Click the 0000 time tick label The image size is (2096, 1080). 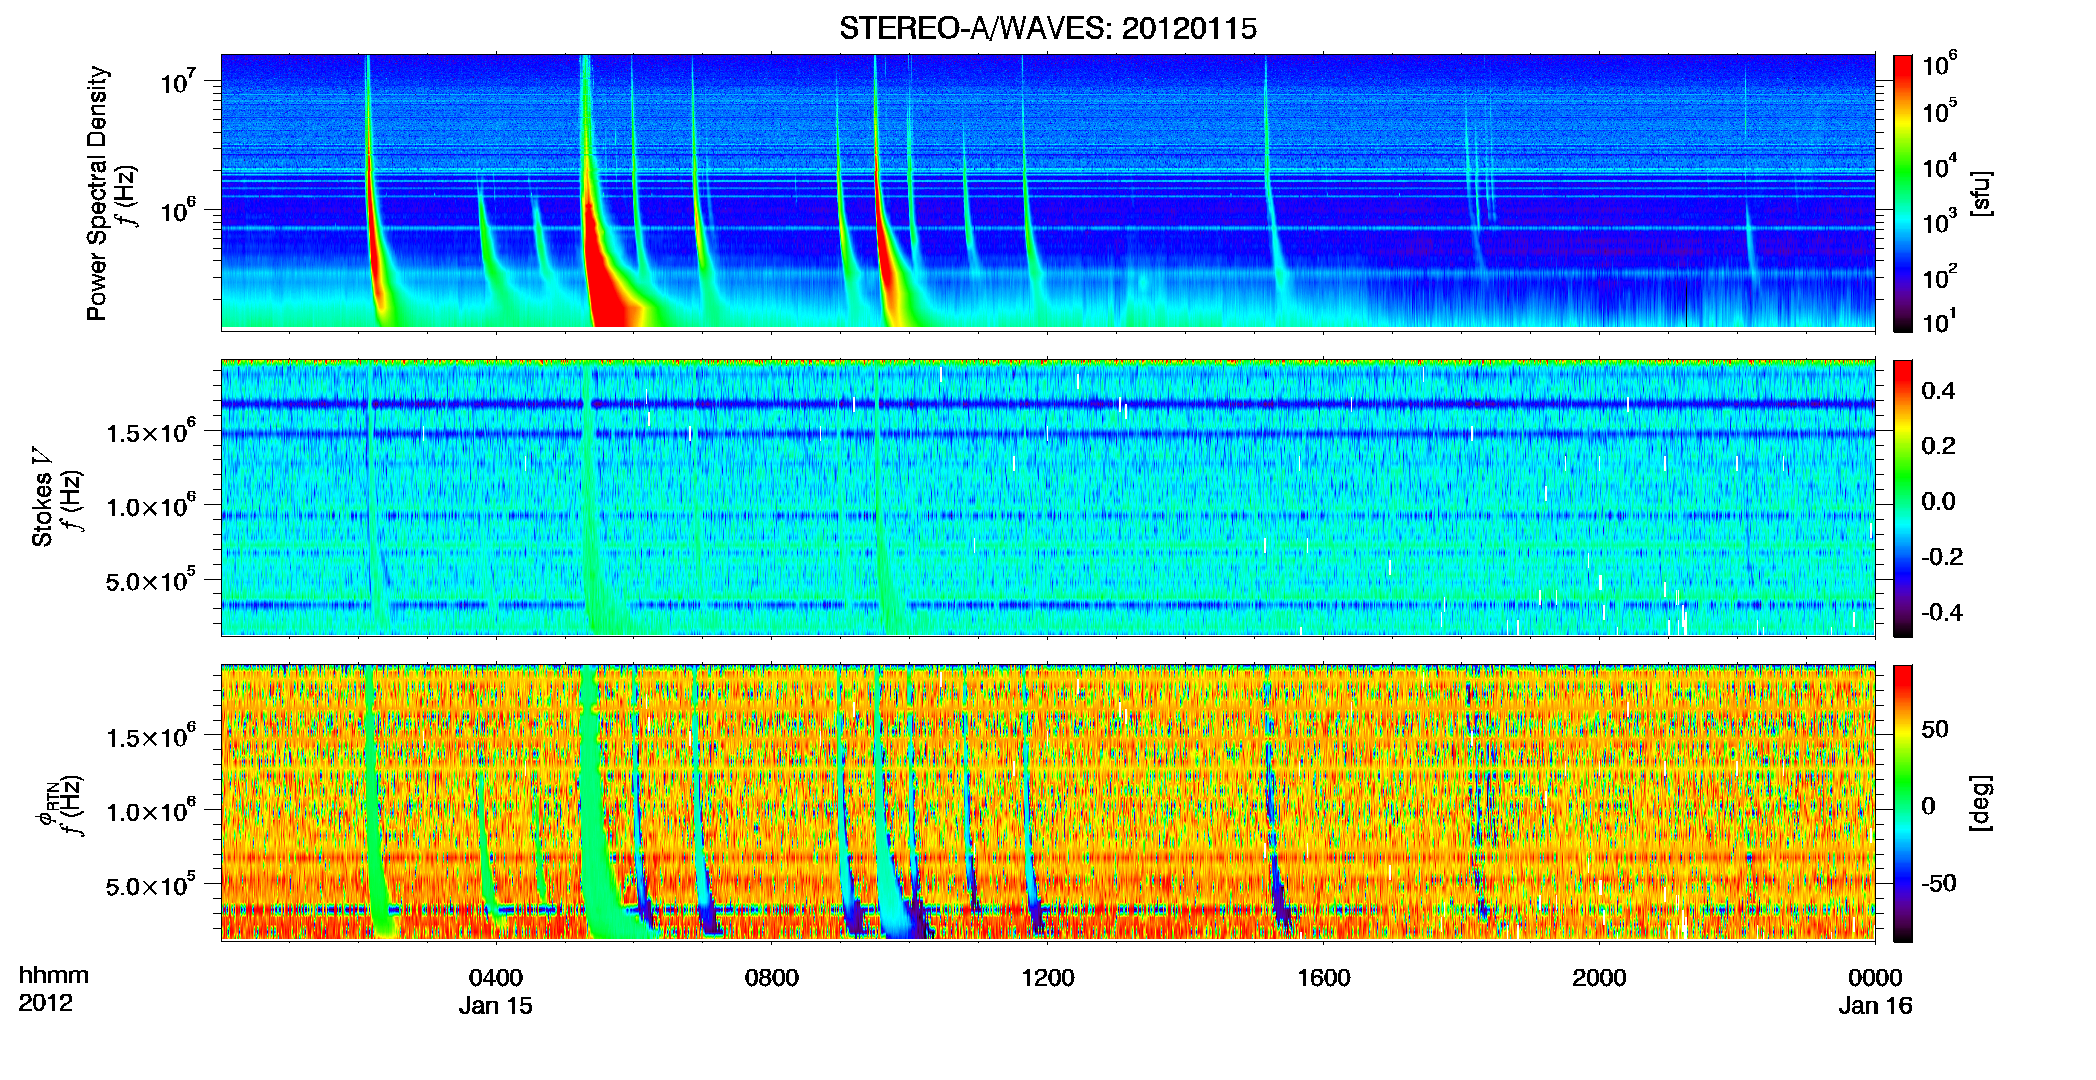(x=1875, y=978)
